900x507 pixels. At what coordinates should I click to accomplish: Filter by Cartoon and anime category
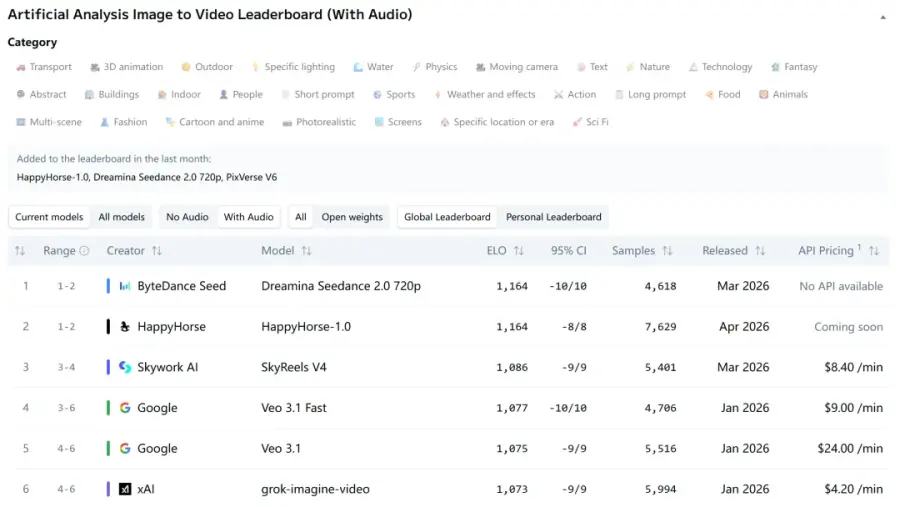[x=215, y=122]
